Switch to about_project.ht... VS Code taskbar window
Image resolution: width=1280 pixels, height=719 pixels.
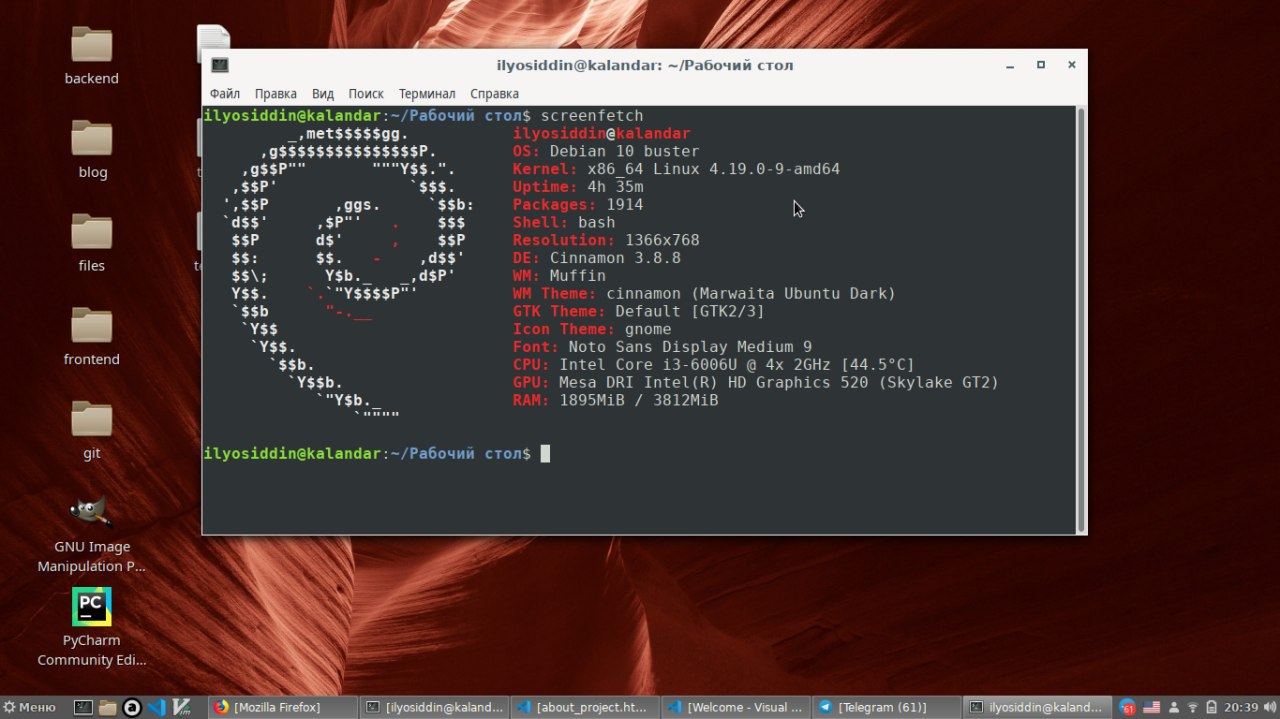click(x=585, y=707)
